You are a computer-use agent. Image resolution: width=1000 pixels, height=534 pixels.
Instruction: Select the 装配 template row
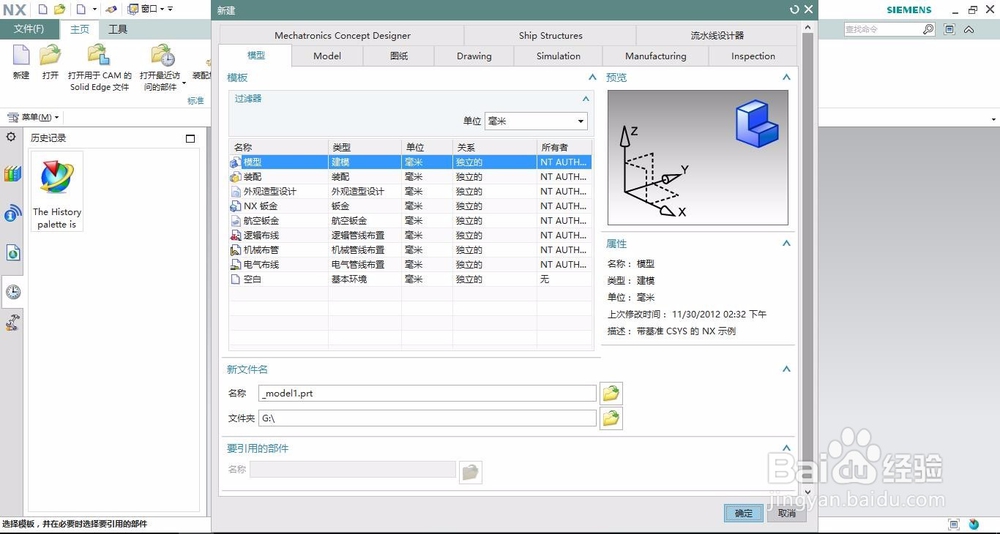[x=410, y=177]
